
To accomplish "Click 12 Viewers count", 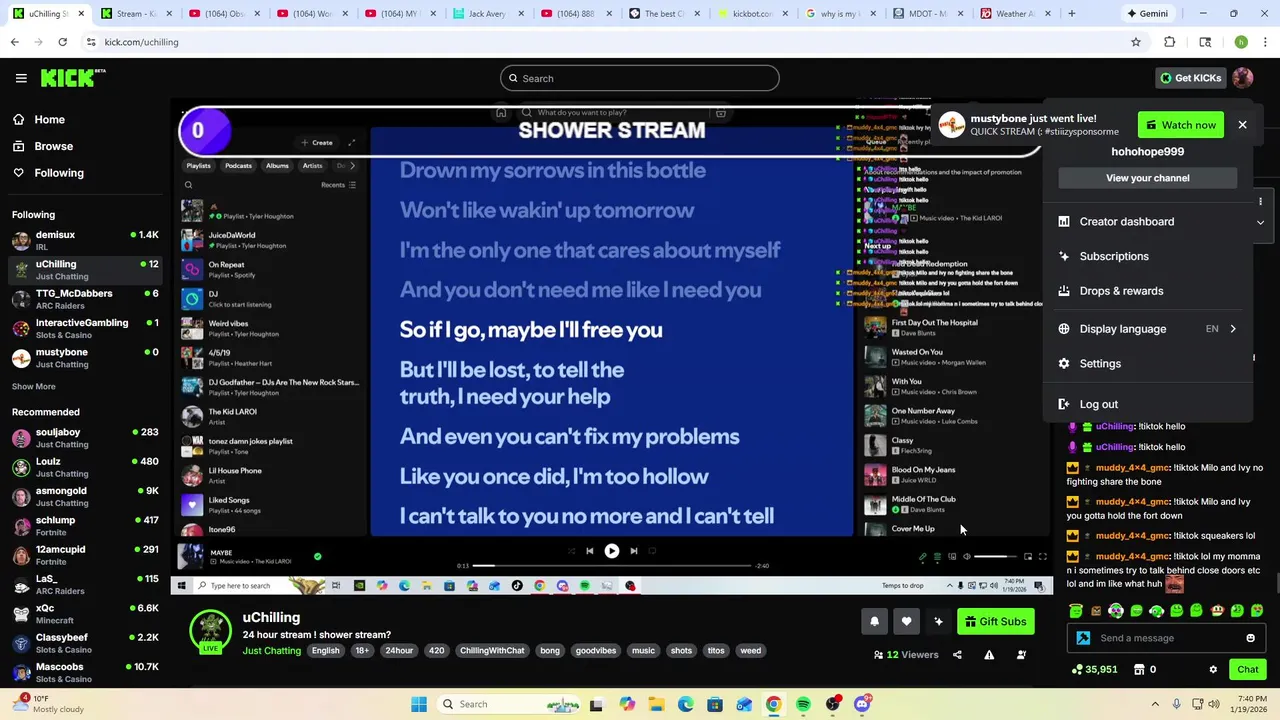I will [906, 655].
